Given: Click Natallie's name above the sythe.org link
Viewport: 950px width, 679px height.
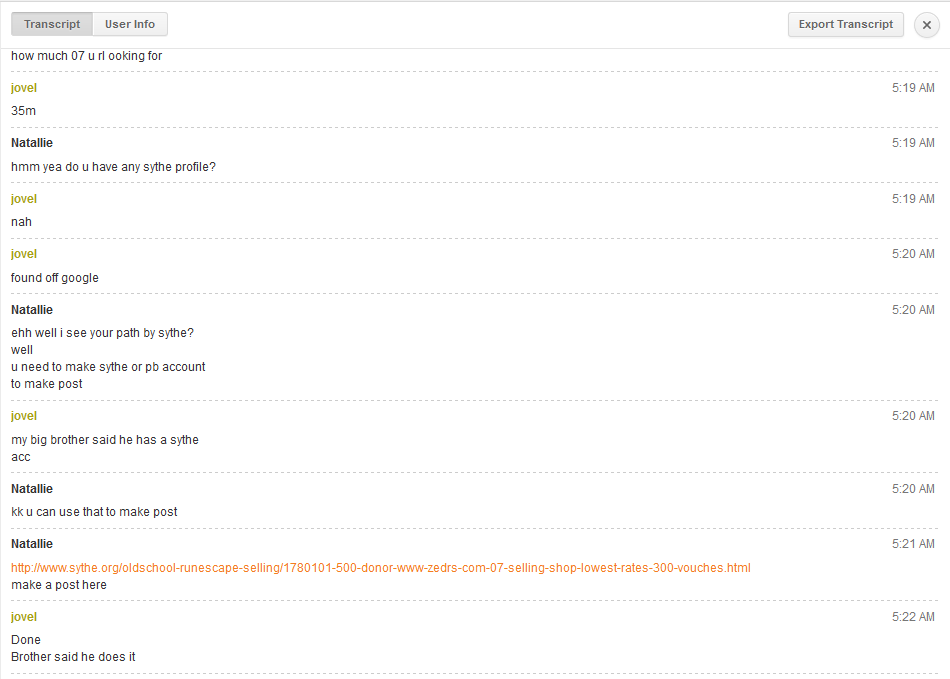Looking at the screenshot, I should [32, 544].
